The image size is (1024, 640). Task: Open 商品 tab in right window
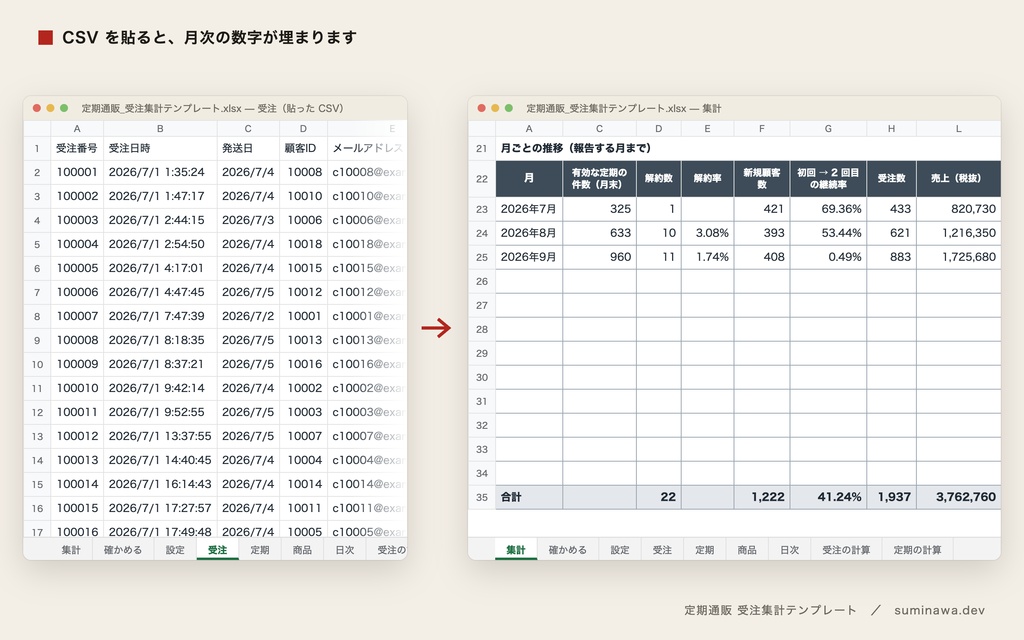coord(747,550)
